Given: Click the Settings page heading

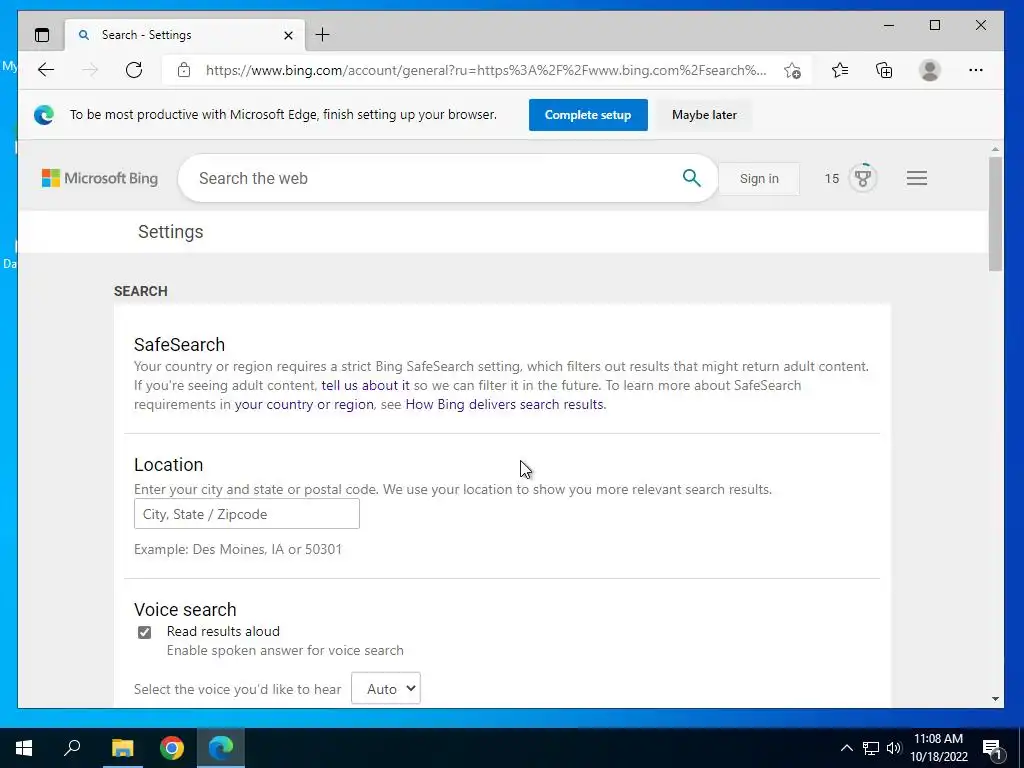Looking at the screenshot, I should click(x=170, y=232).
